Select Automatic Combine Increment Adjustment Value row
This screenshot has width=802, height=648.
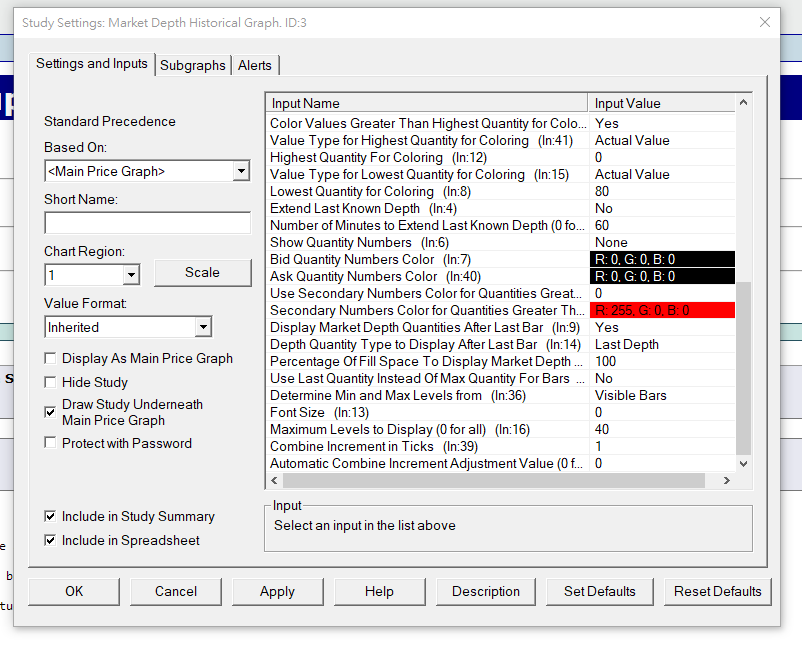click(501, 463)
